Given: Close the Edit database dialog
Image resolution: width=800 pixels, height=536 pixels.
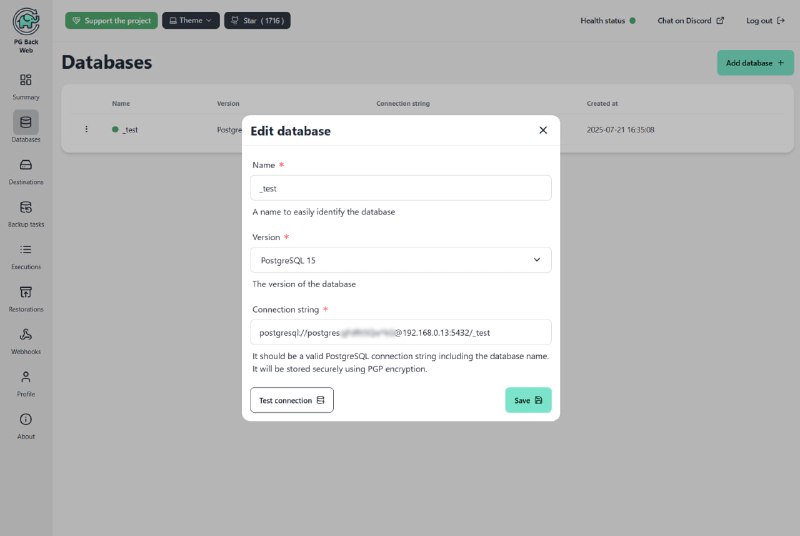Looking at the screenshot, I should coord(543,131).
